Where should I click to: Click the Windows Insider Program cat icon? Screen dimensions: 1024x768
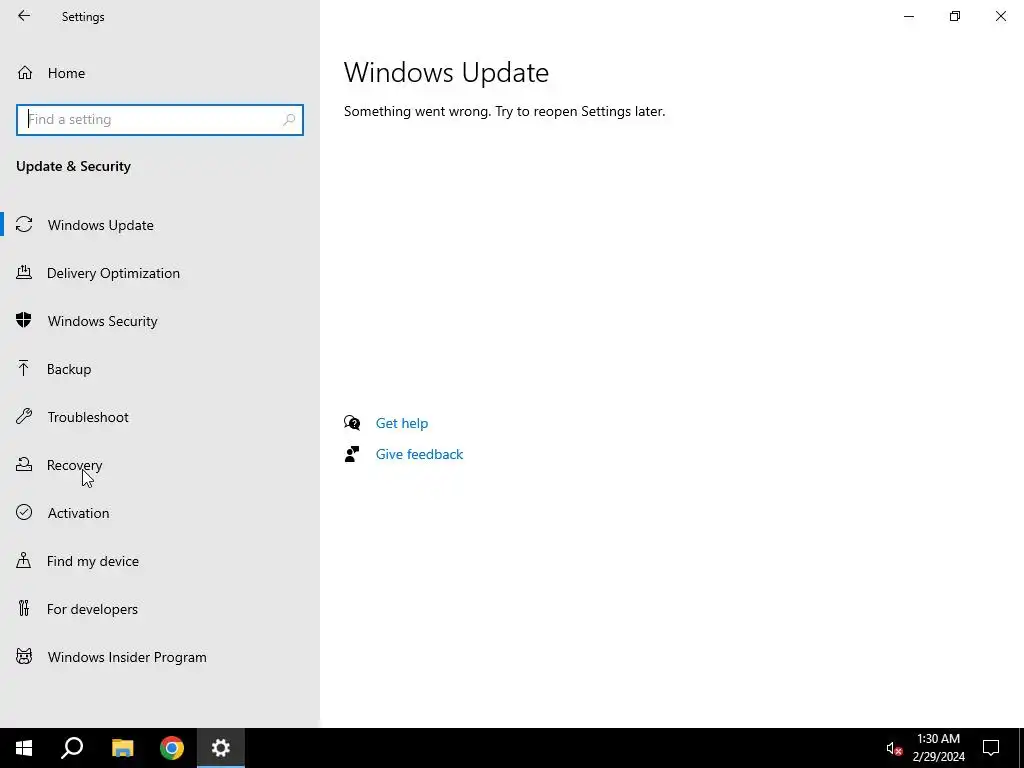(24, 656)
